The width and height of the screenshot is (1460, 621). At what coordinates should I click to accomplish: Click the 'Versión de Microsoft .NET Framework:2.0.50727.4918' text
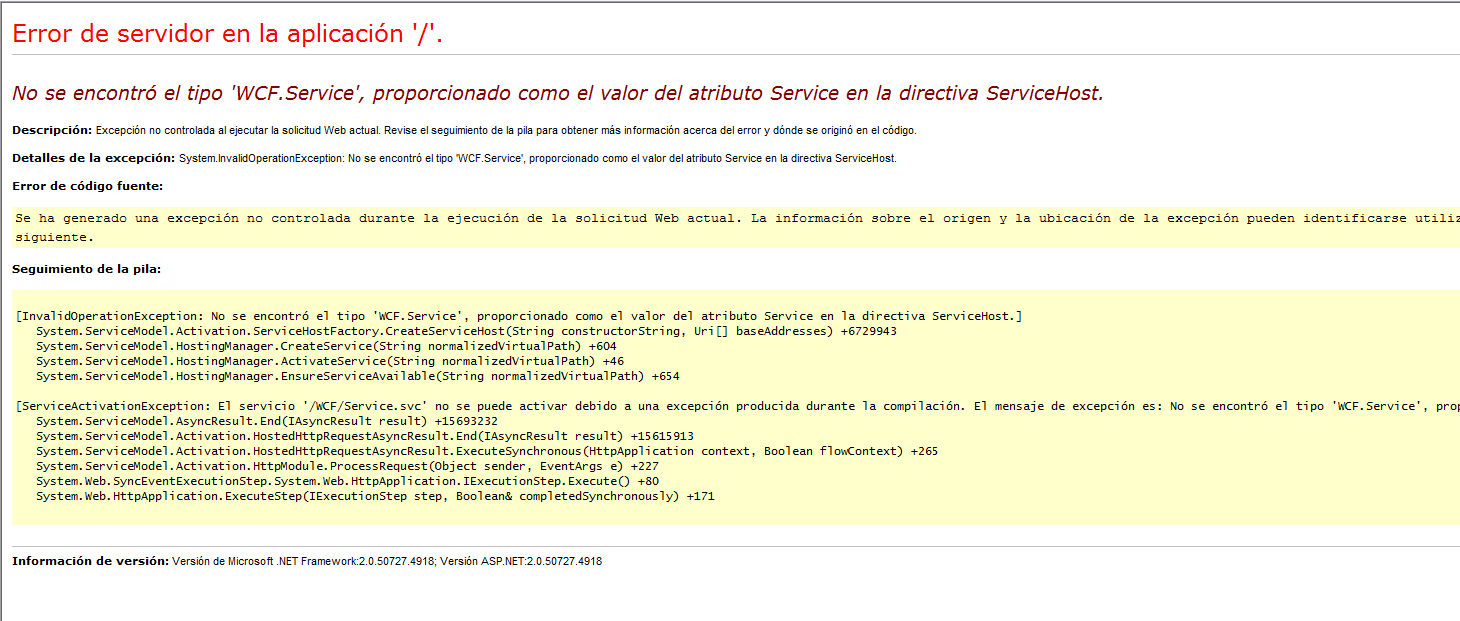(x=303, y=561)
